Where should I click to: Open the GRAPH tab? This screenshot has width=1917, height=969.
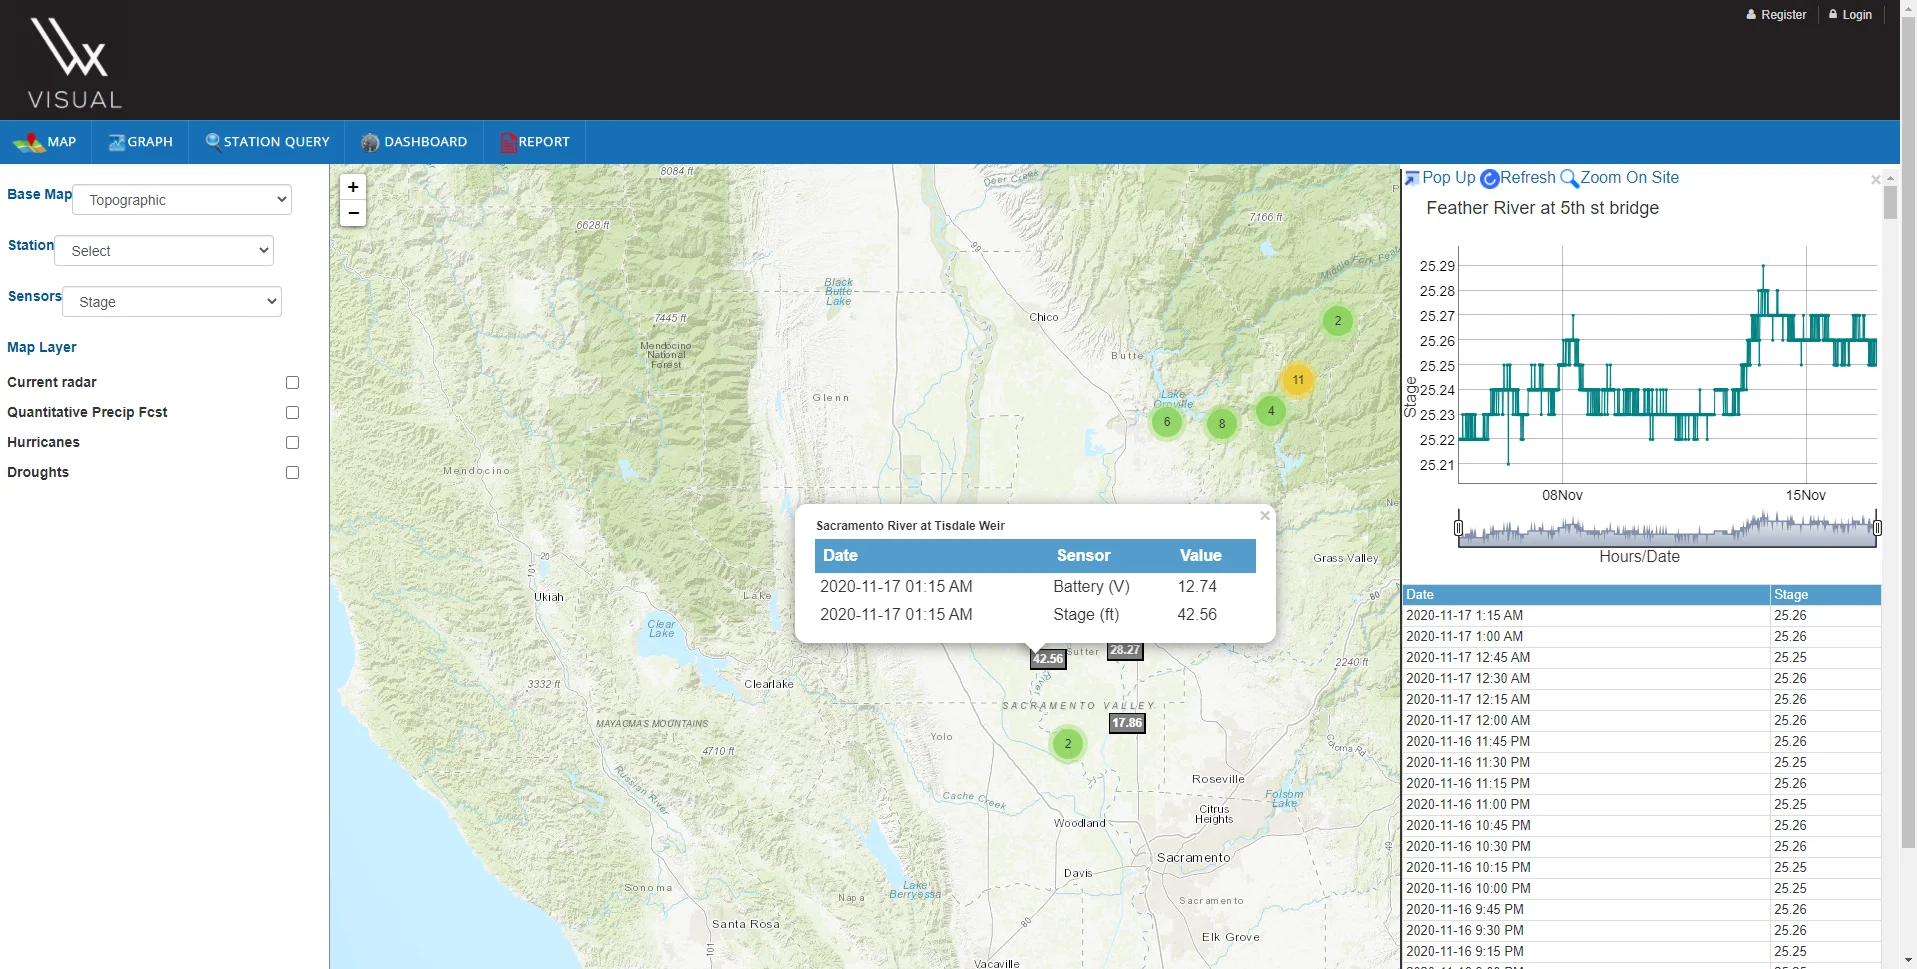(x=140, y=142)
